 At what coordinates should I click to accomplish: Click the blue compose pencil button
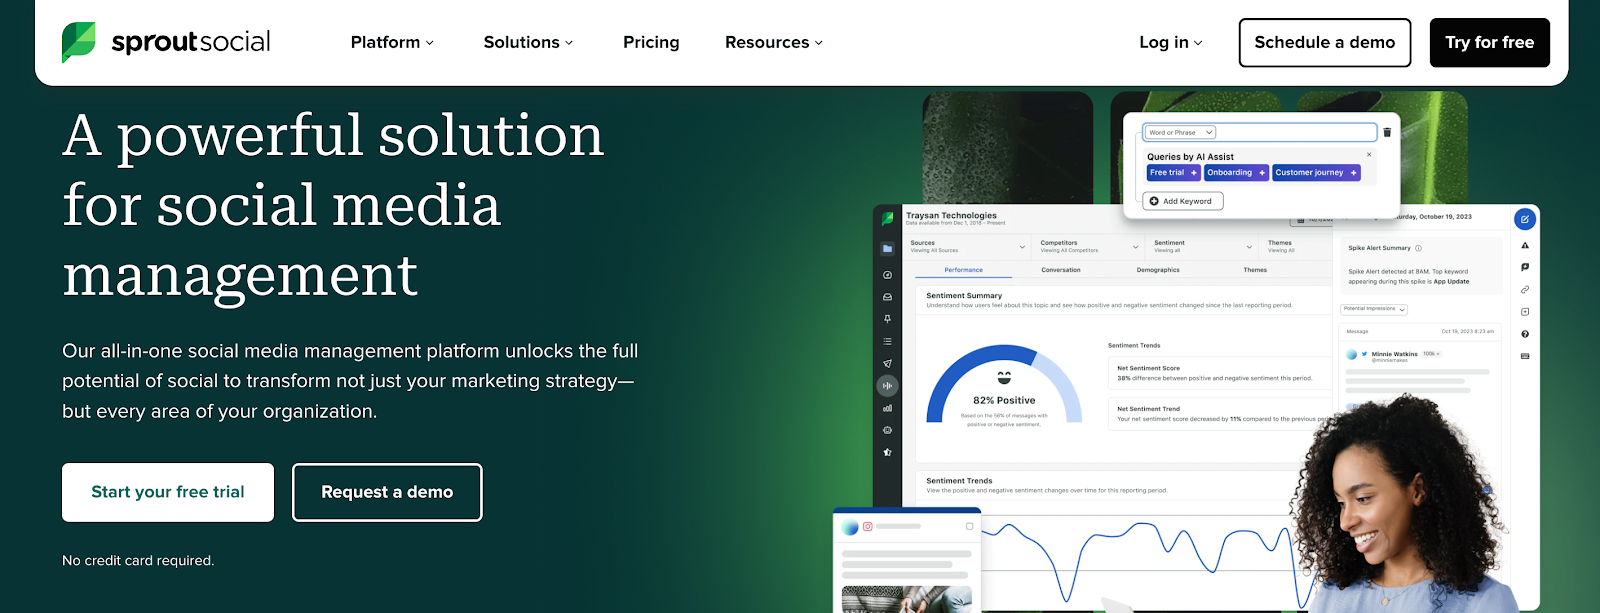point(1525,219)
